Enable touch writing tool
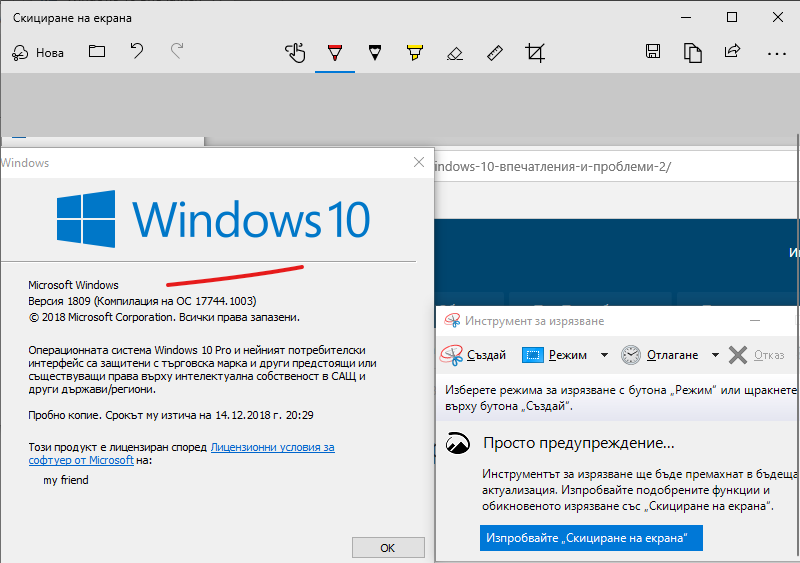 click(295, 53)
